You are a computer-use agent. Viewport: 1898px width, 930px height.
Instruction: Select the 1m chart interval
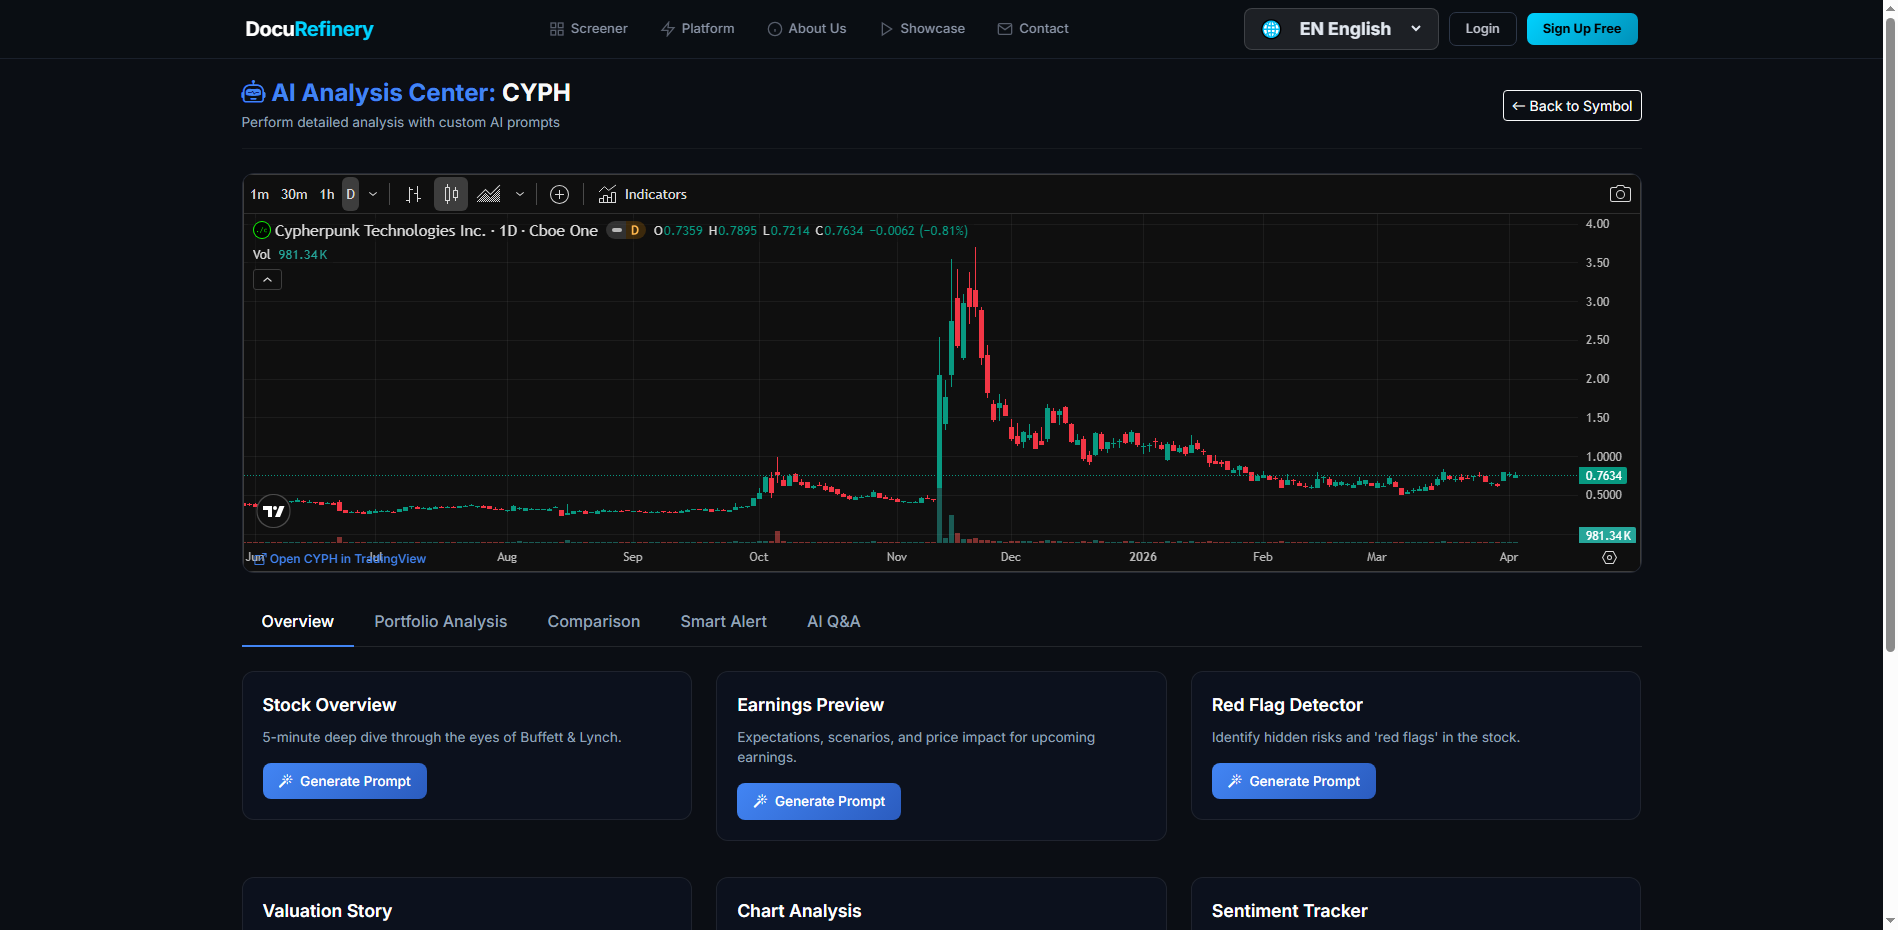pyautogui.click(x=260, y=194)
